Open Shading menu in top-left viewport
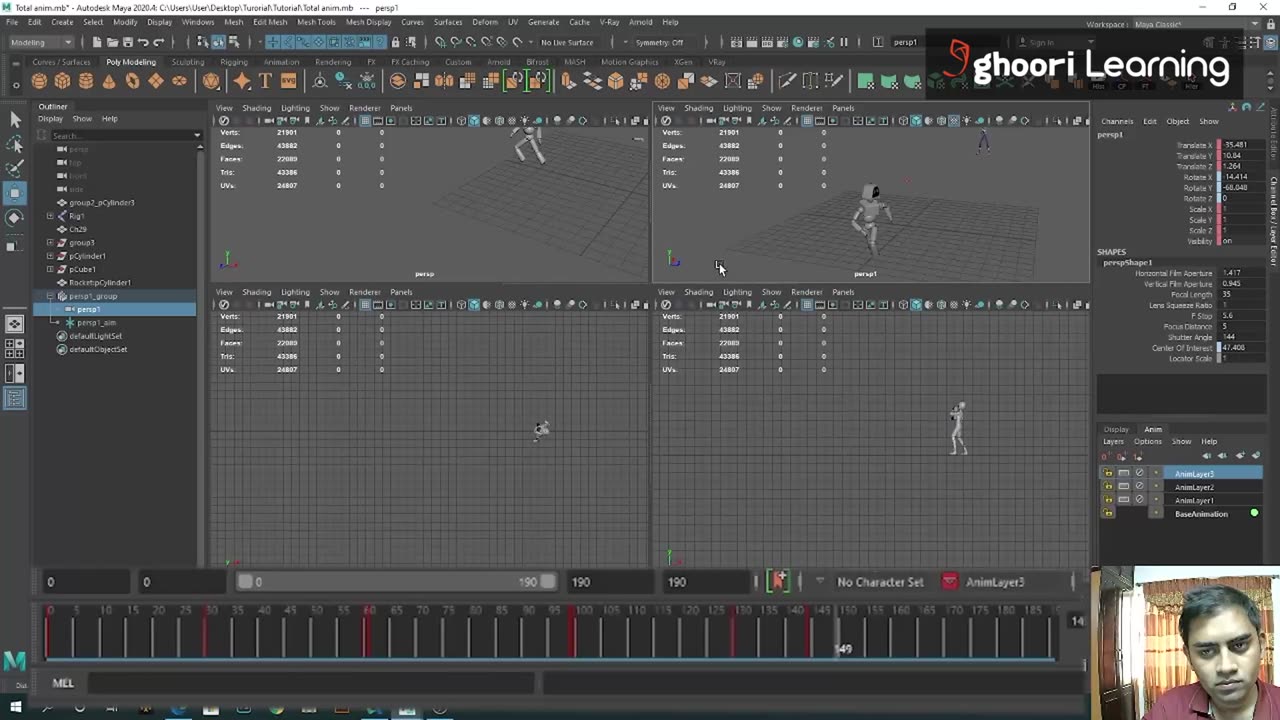The width and height of the screenshot is (1280, 720). click(x=256, y=108)
